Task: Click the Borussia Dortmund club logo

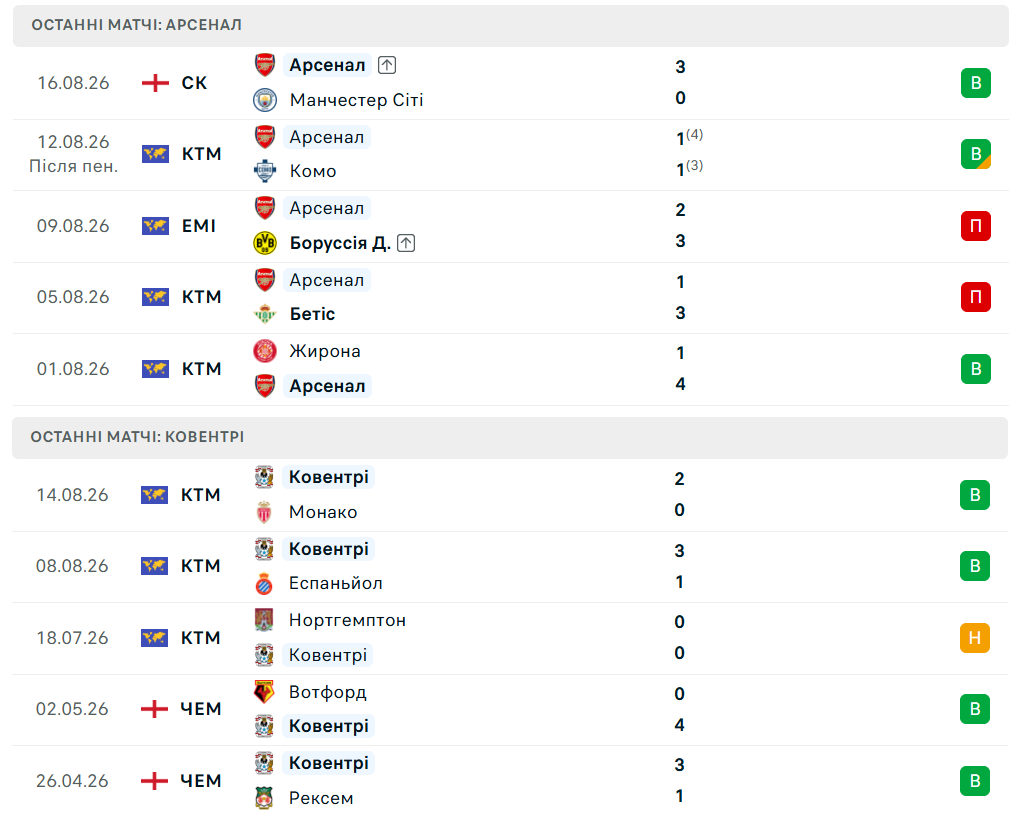Action: pos(265,243)
